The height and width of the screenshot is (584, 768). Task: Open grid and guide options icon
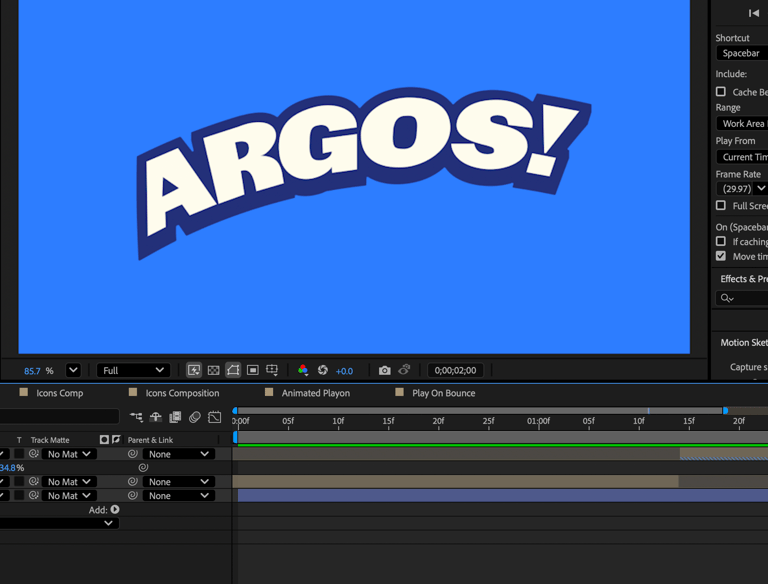pos(272,370)
